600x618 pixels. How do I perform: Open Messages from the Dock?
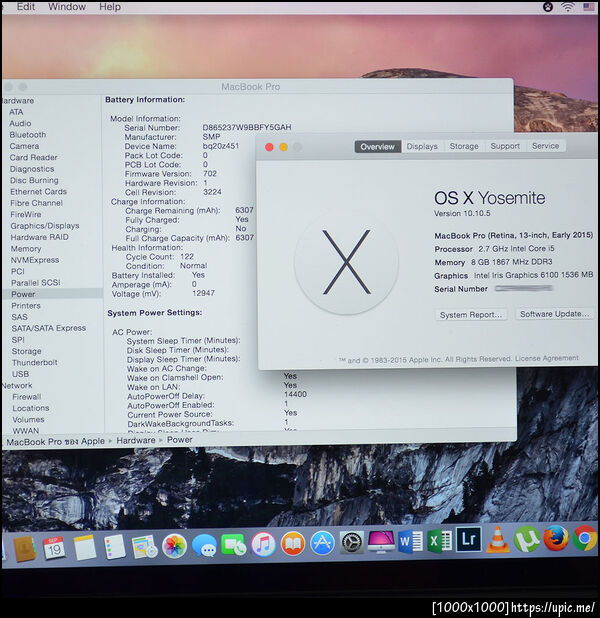204,546
